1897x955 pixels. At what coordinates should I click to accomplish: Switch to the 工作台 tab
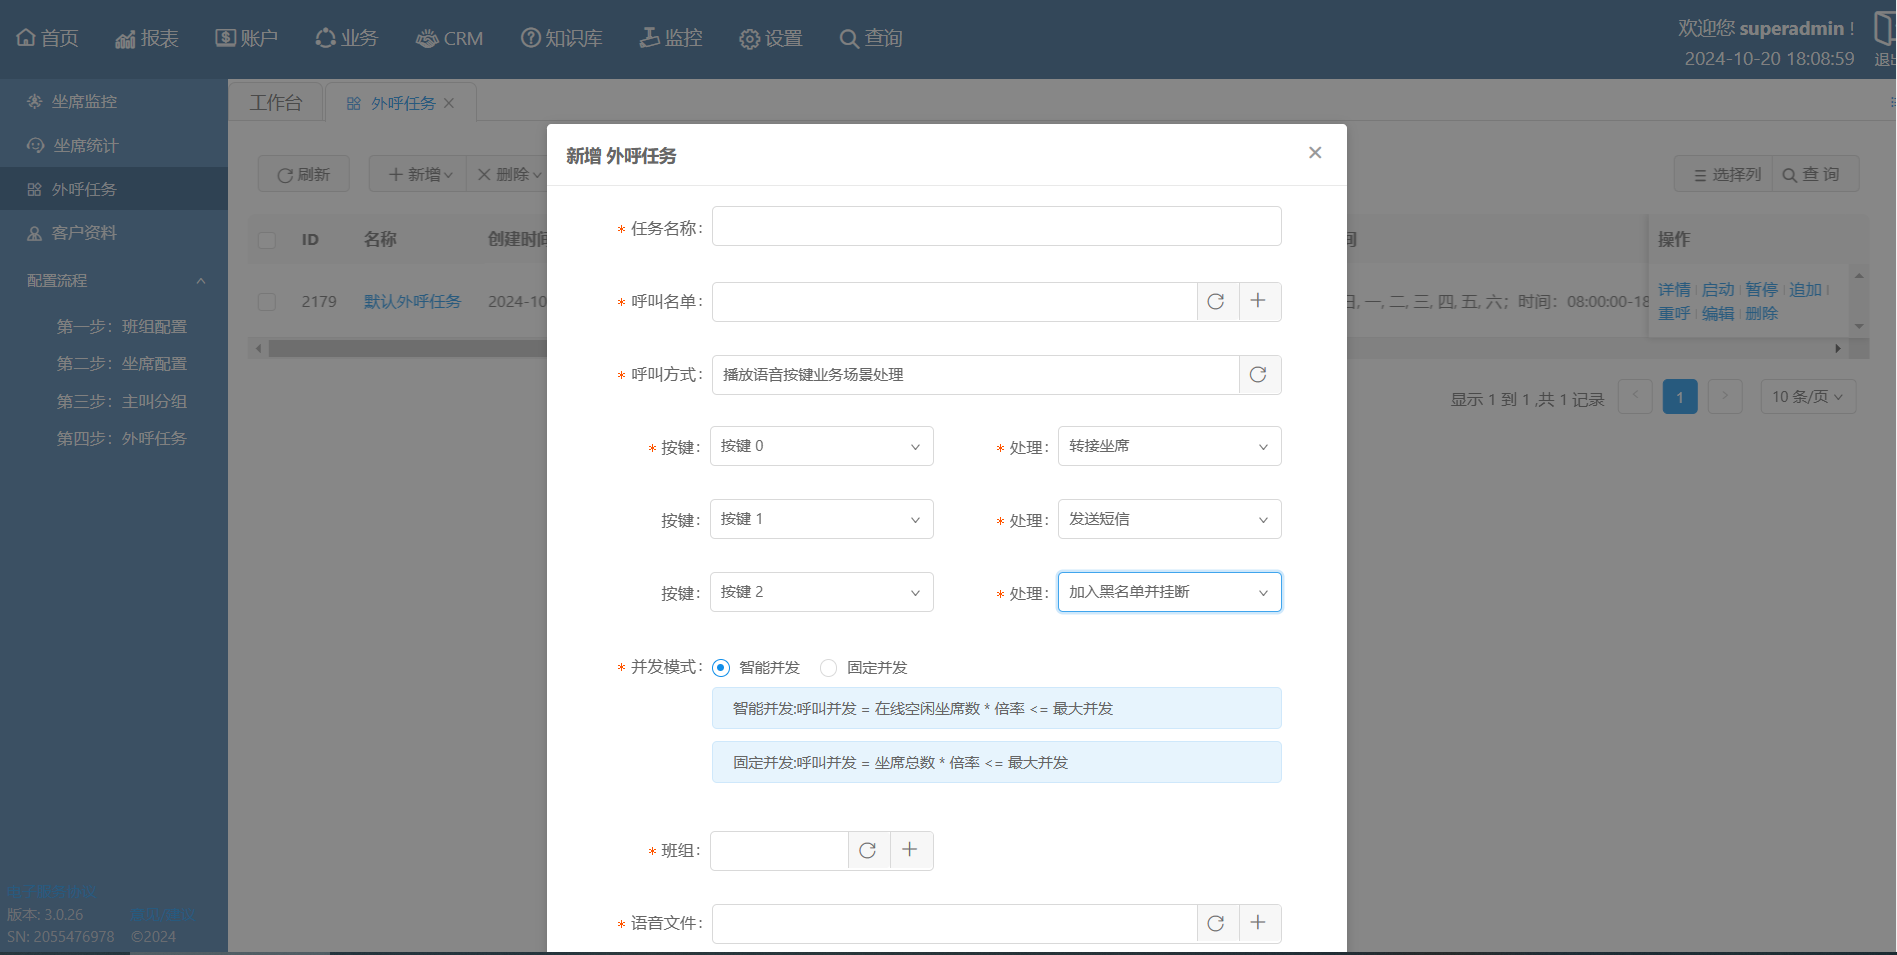click(x=276, y=103)
